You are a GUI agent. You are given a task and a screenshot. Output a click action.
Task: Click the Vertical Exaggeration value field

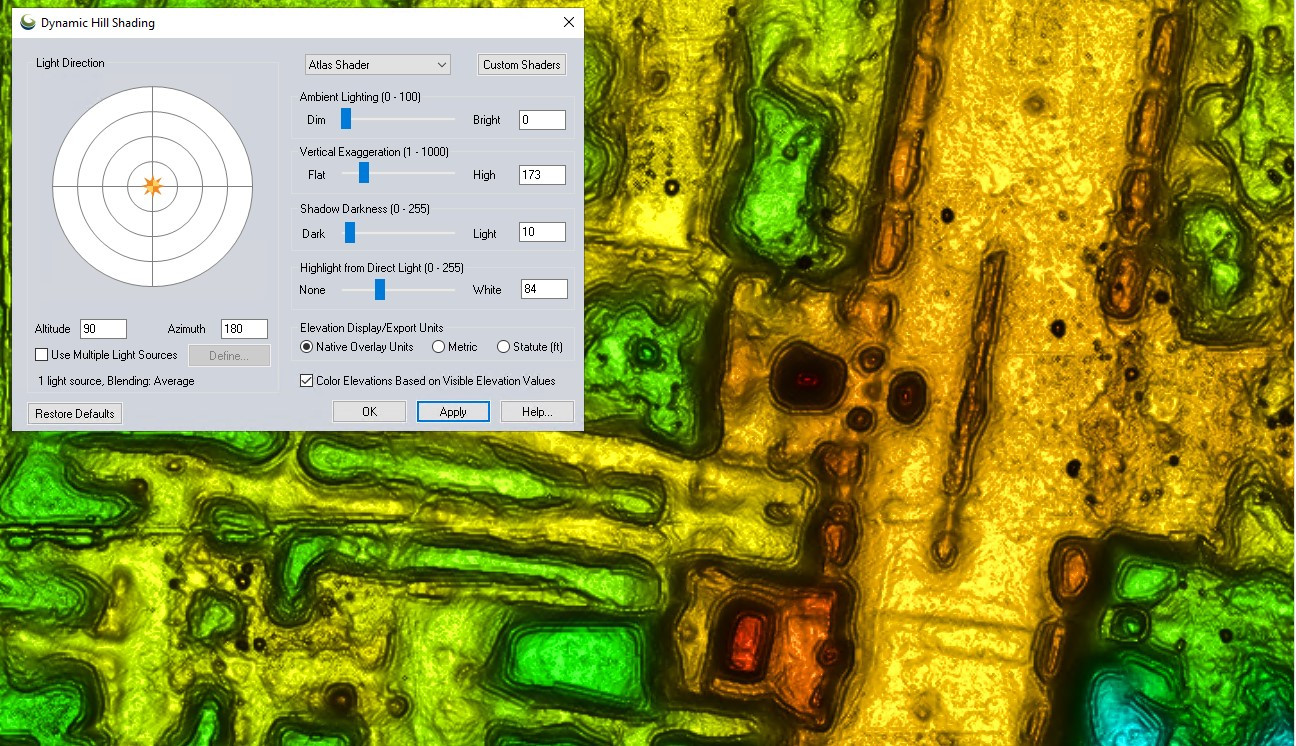click(x=543, y=175)
